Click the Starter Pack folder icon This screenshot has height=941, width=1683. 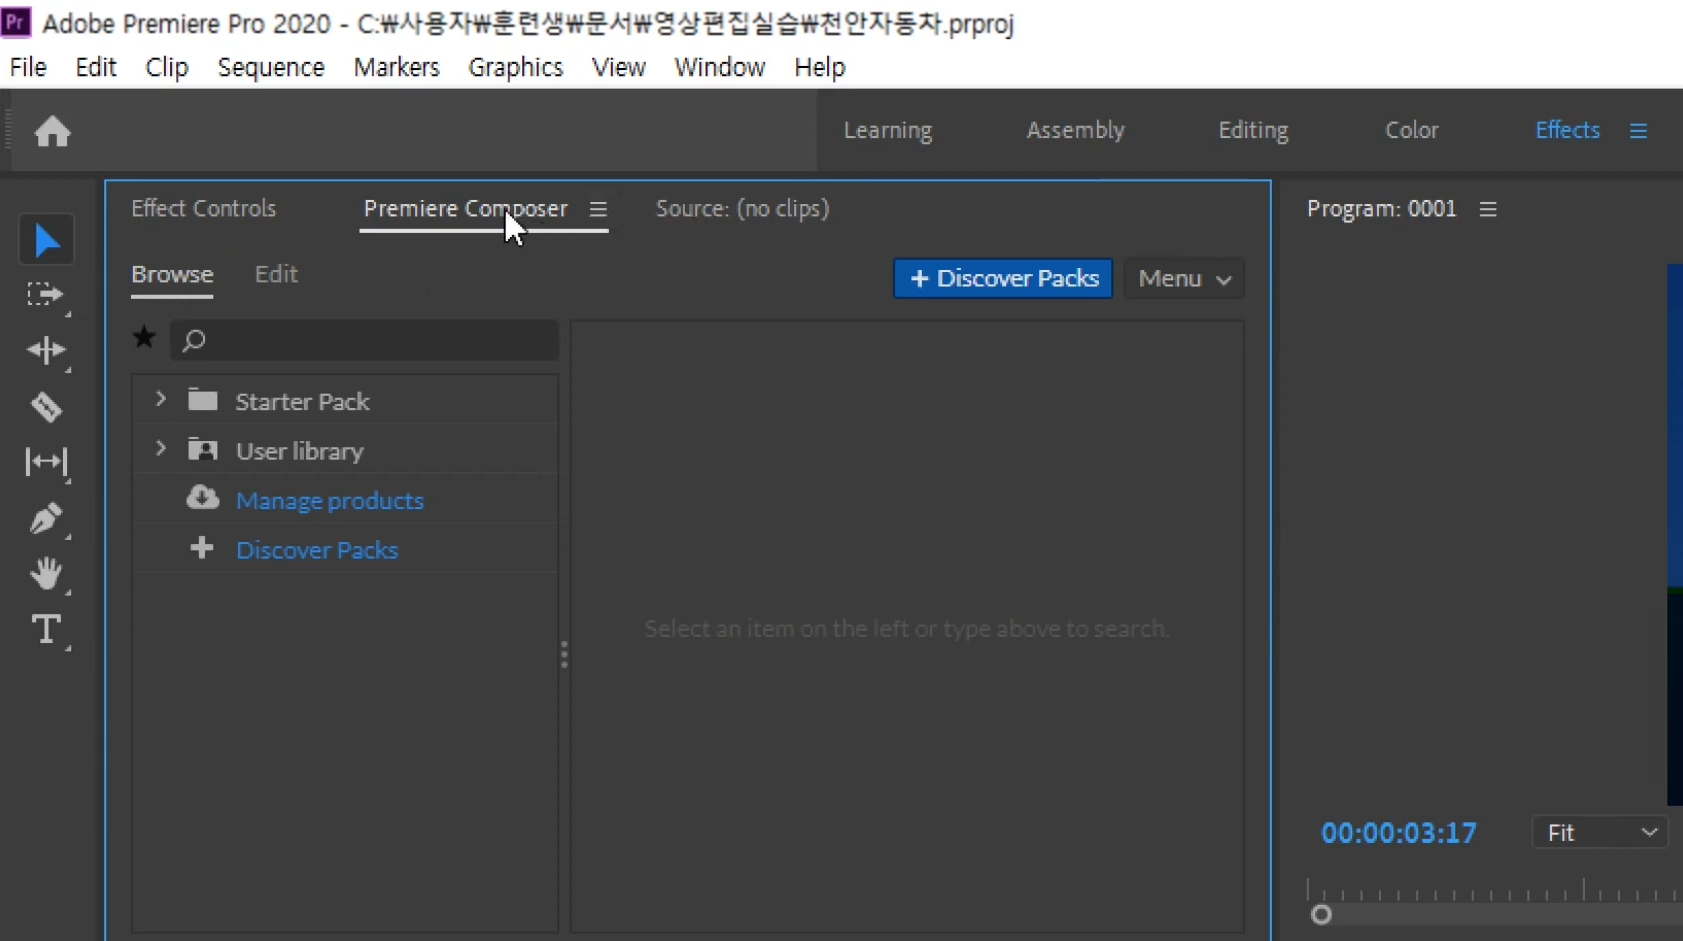(x=203, y=400)
